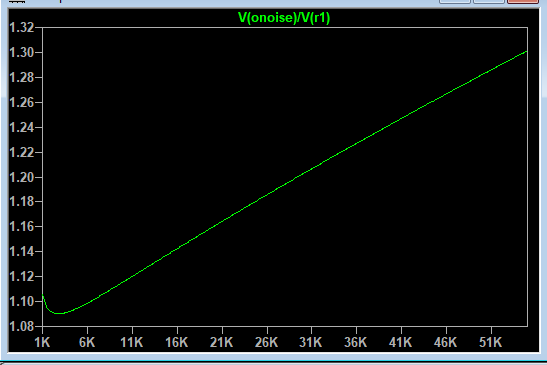547x365 pixels.
Task: Click the 1.30 vertical axis value
Action: click(x=21, y=53)
